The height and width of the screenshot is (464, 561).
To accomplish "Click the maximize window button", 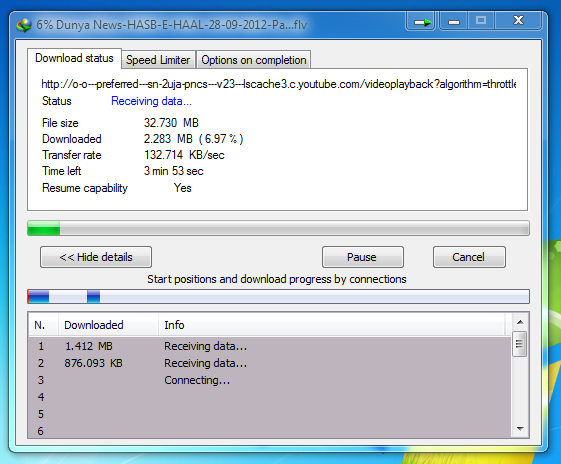I will tap(481, 21).
